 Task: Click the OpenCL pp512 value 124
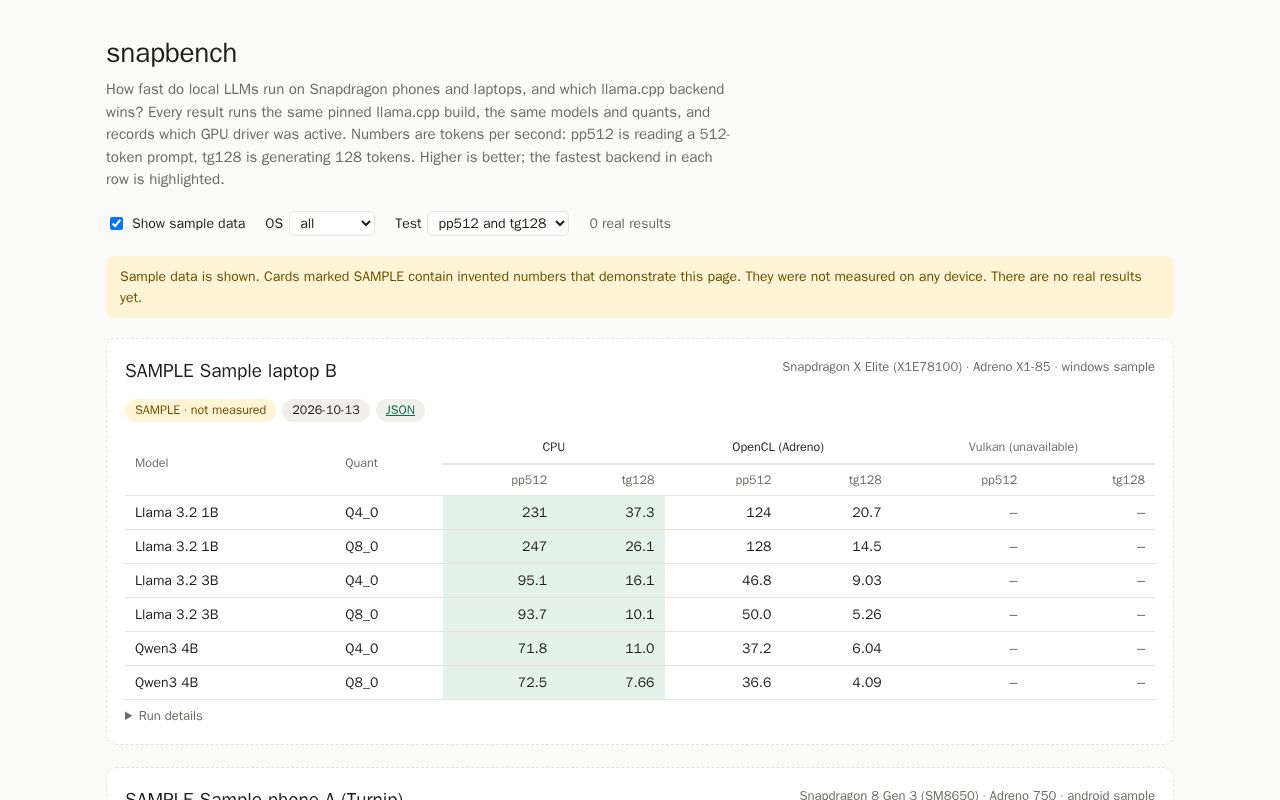point(759,513)
